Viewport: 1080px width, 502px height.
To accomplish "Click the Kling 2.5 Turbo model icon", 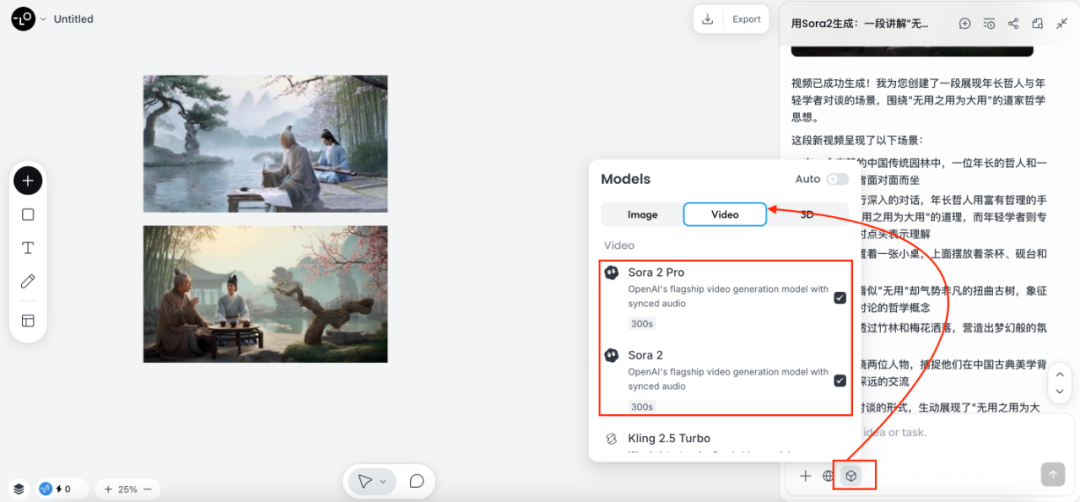I will (x=611, y=439).
